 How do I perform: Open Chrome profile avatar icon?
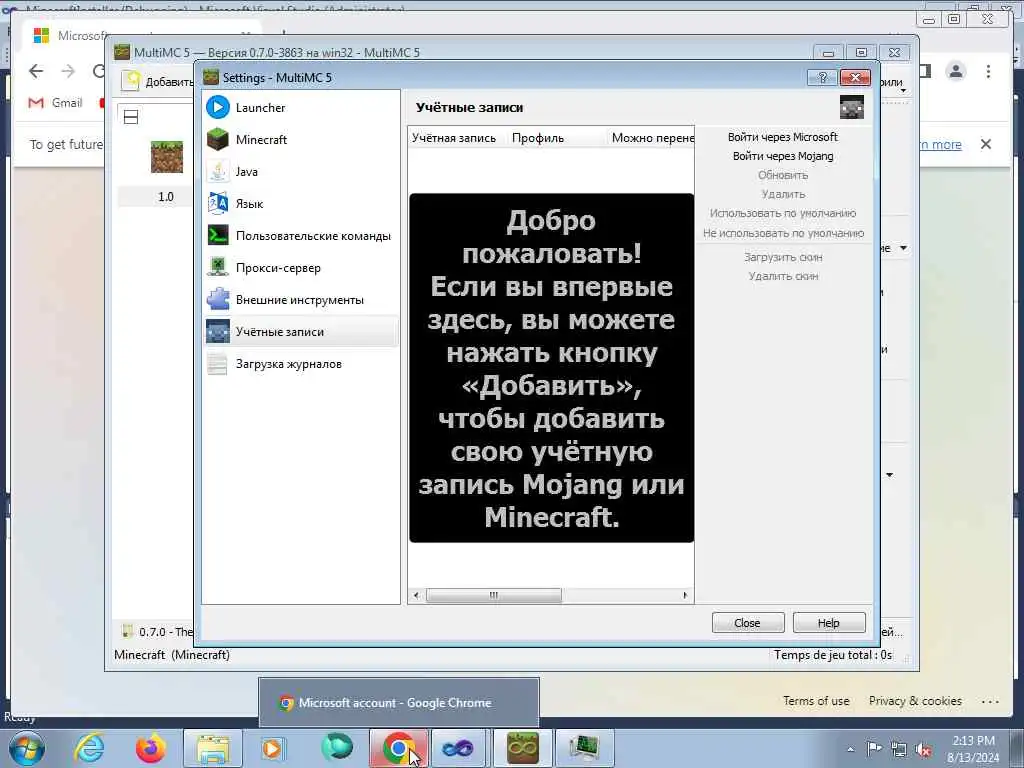955,71
